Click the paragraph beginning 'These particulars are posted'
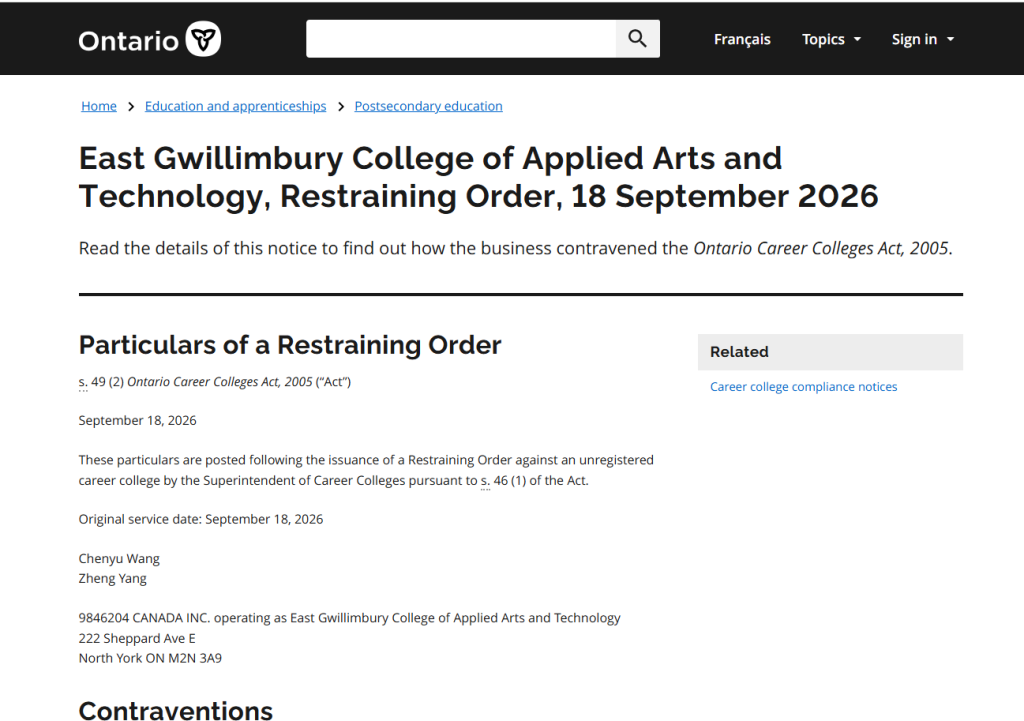Screen dimensions: 1024x721 tap(366, 470)
